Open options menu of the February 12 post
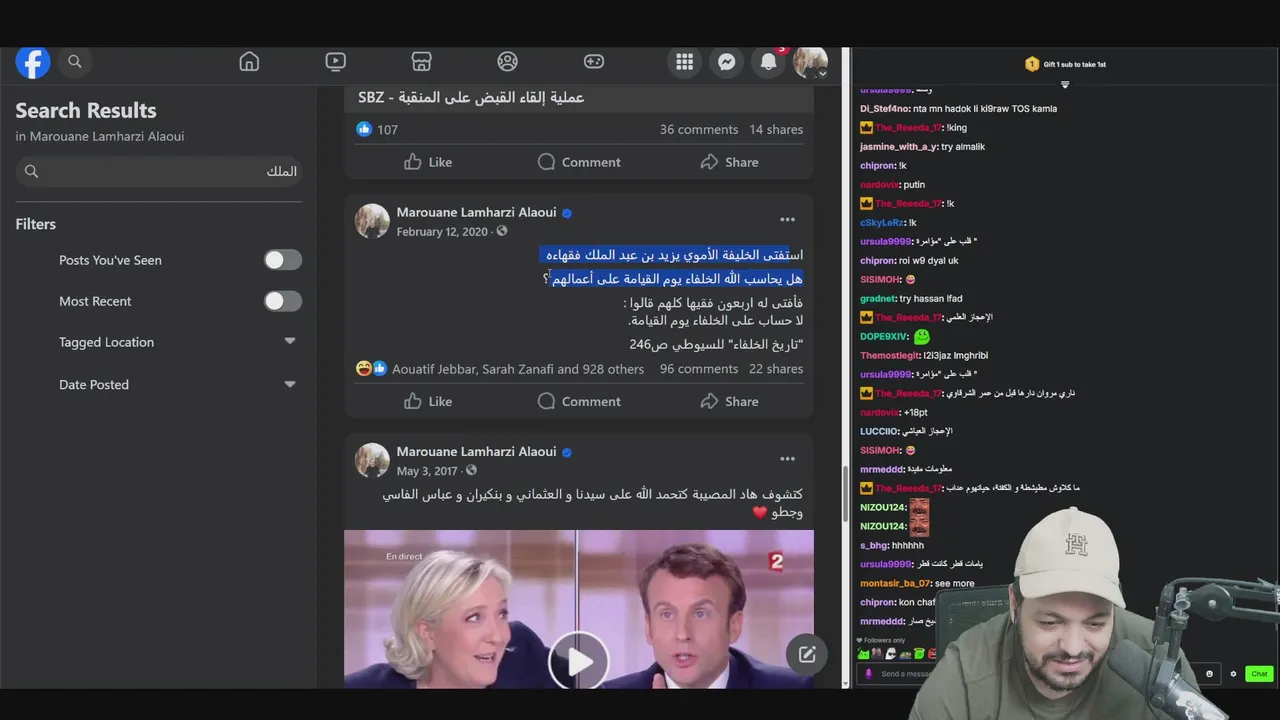Image resolution: width=1280 pixels, height=720 pixels. click(788, 219)
